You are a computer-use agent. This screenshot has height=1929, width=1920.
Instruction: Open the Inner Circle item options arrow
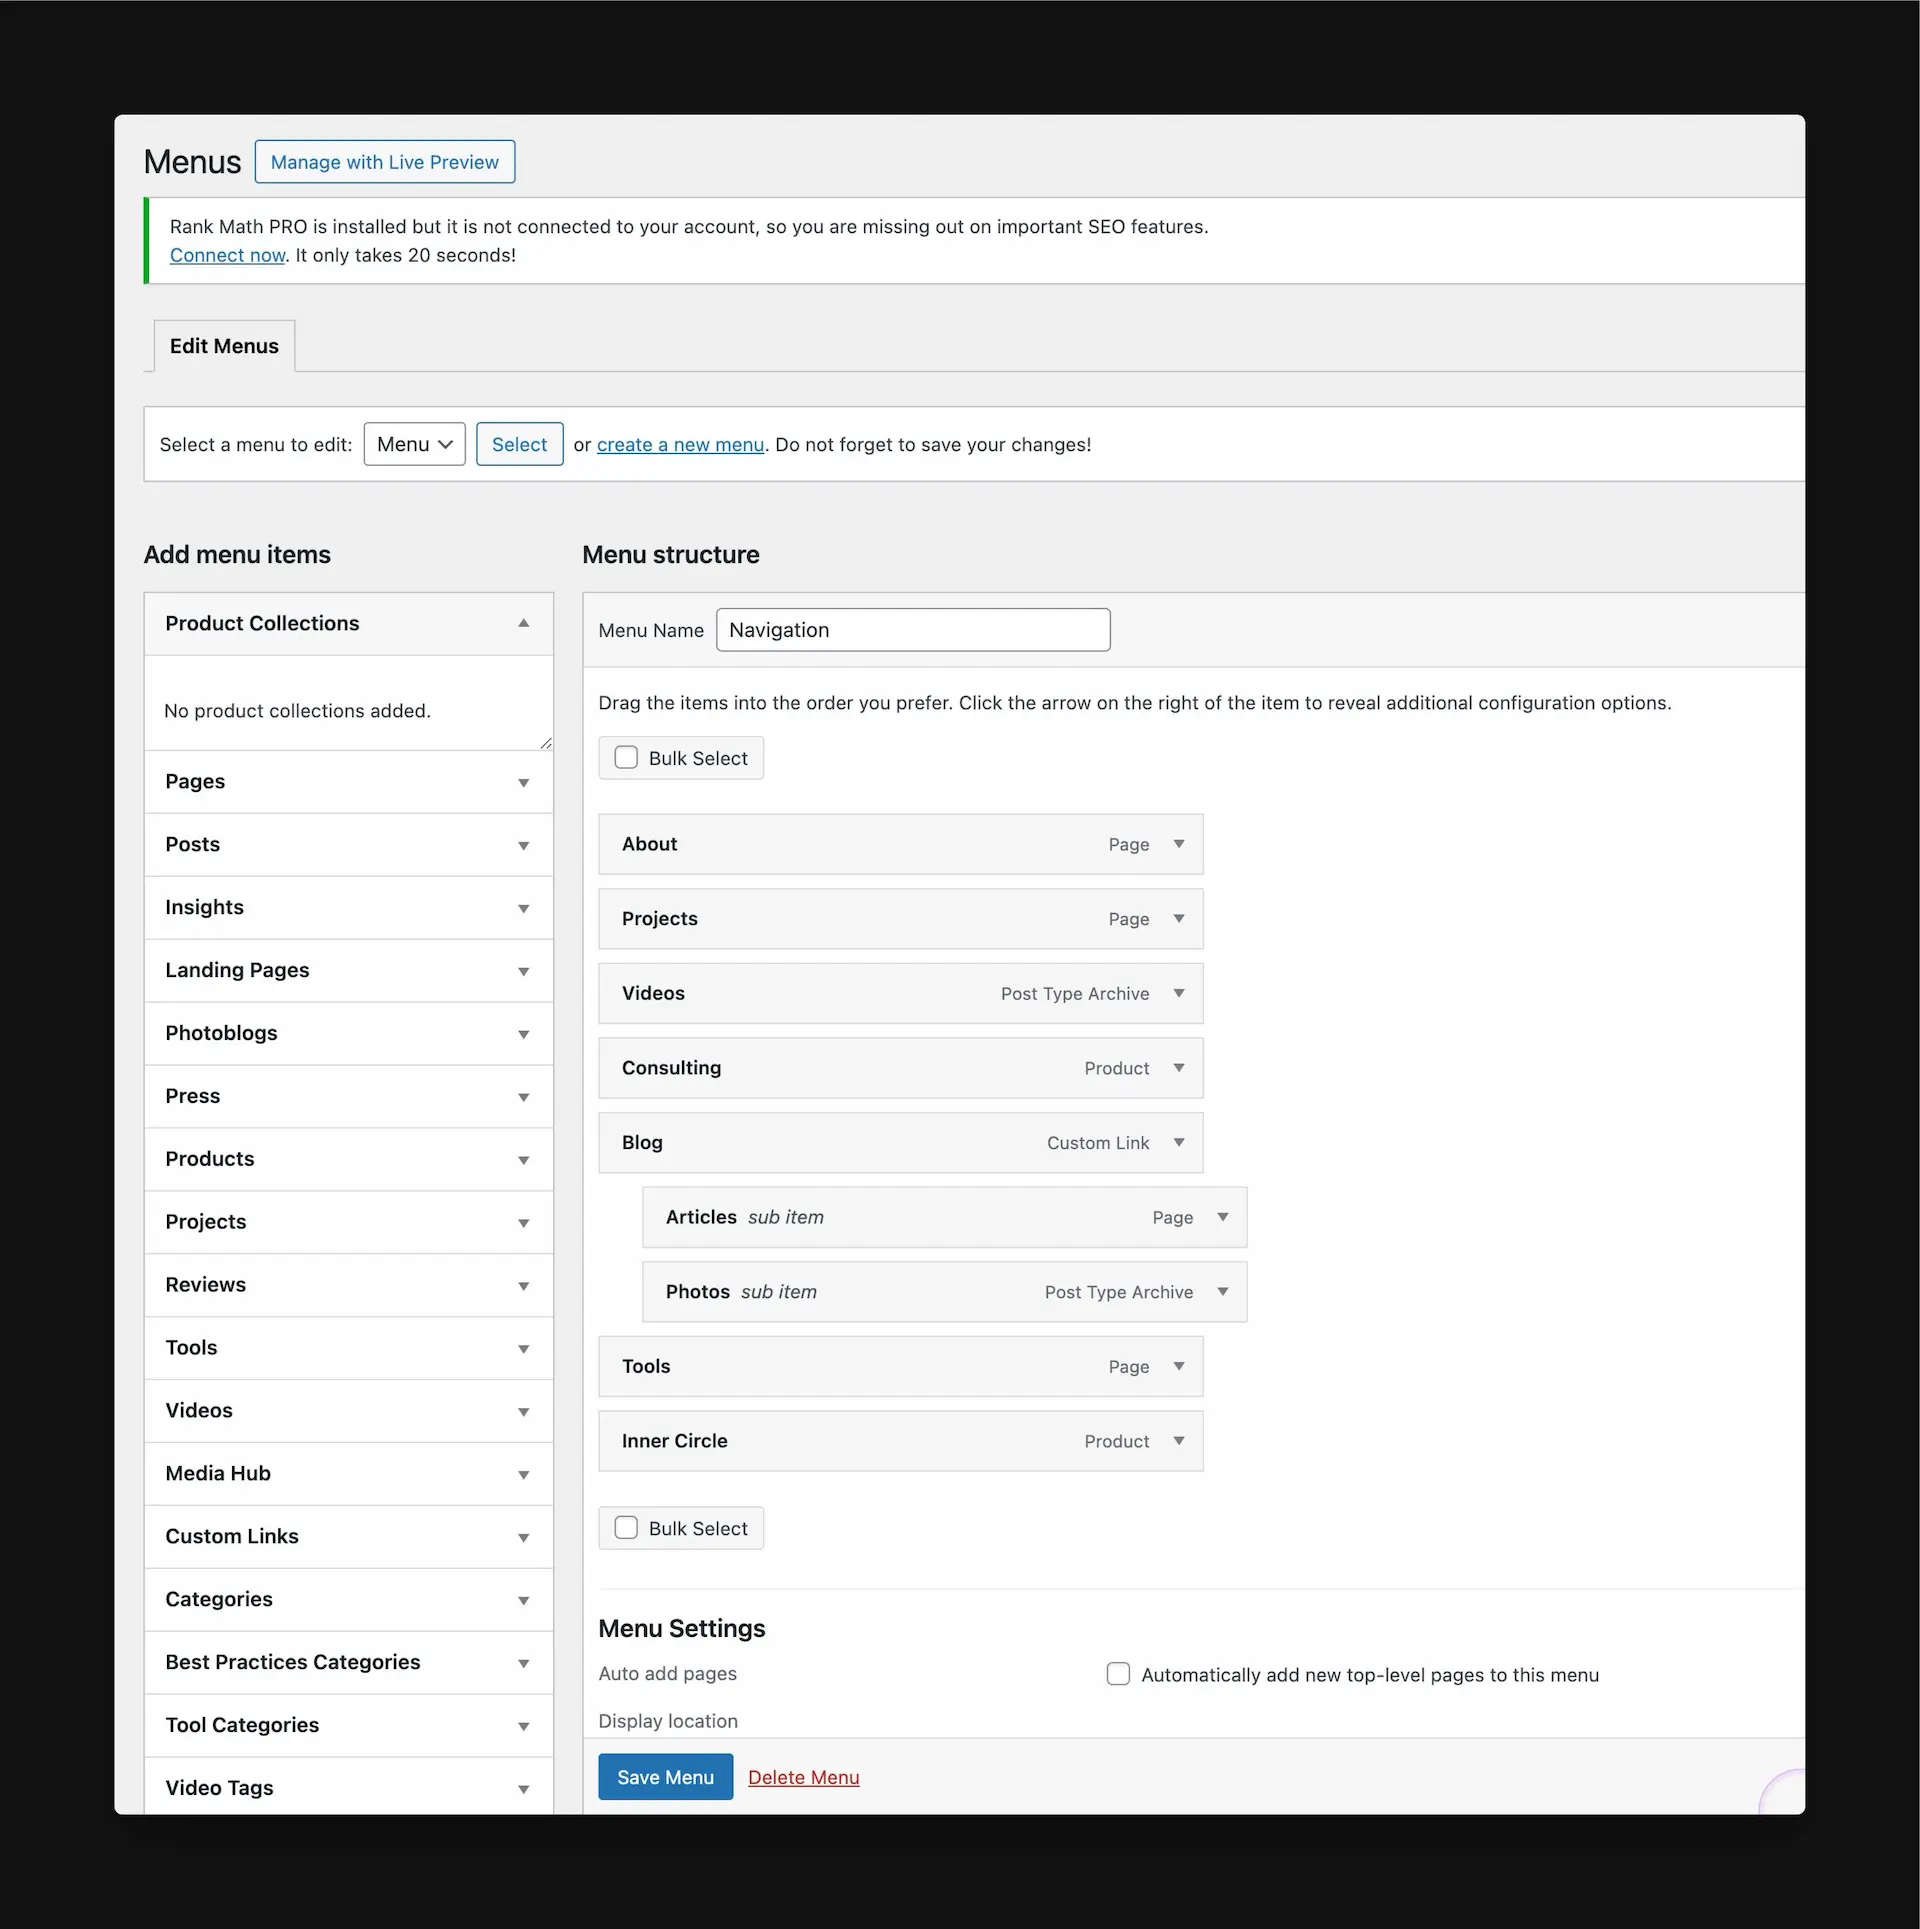pos(1179,1441)
